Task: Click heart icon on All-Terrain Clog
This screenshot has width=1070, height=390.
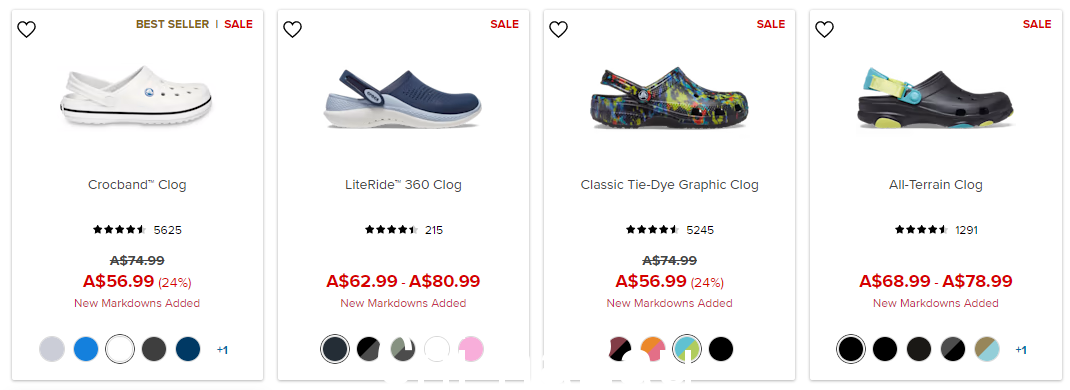Action: 825,29
